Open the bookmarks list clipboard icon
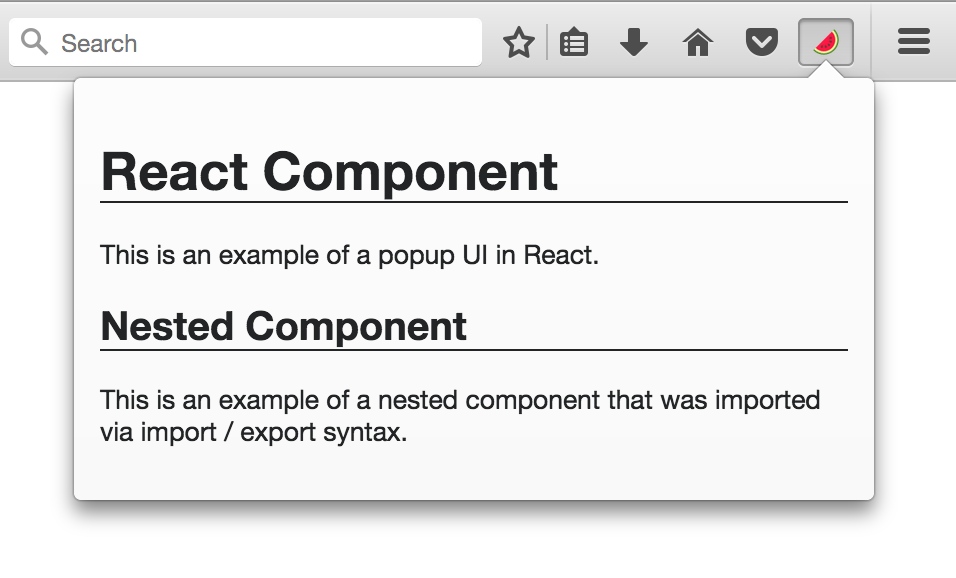The width and height of the screenshot is (956, 578). click(573, 42)
